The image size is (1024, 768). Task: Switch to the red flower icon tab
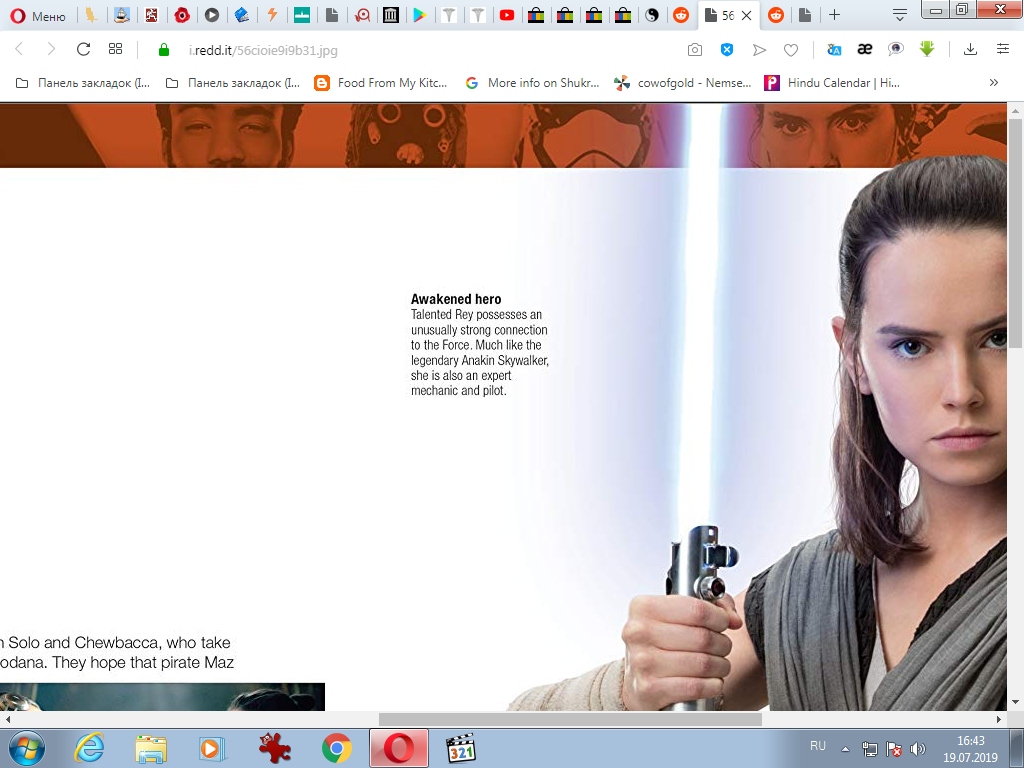(182, 15)
